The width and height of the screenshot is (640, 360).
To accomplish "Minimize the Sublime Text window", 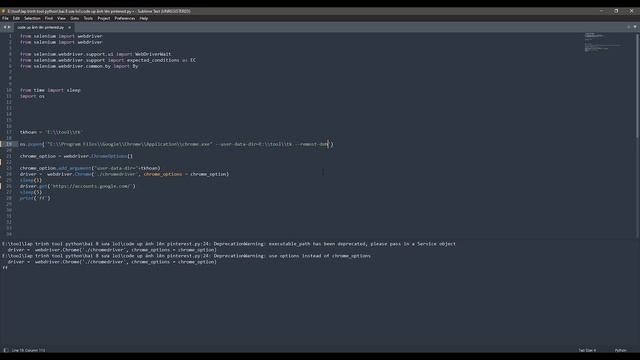I will tap(602, 11).
